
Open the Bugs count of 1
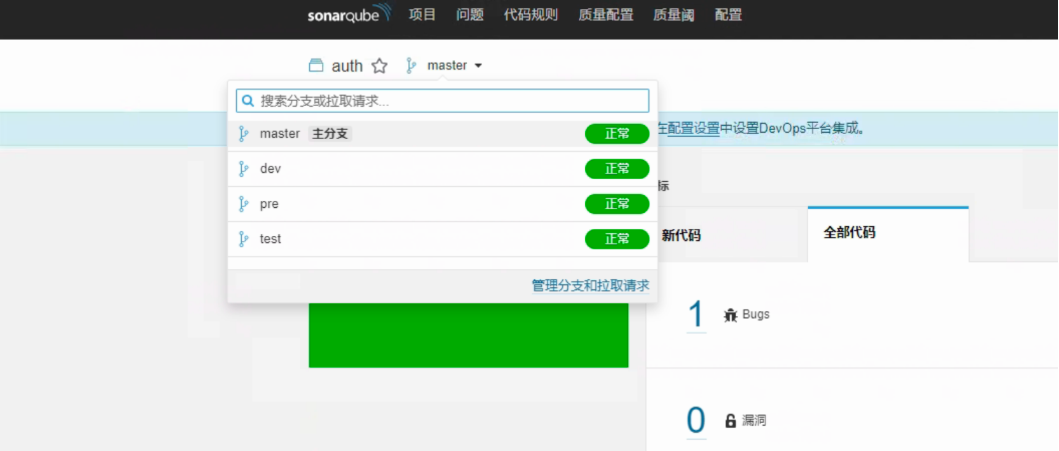696,315
